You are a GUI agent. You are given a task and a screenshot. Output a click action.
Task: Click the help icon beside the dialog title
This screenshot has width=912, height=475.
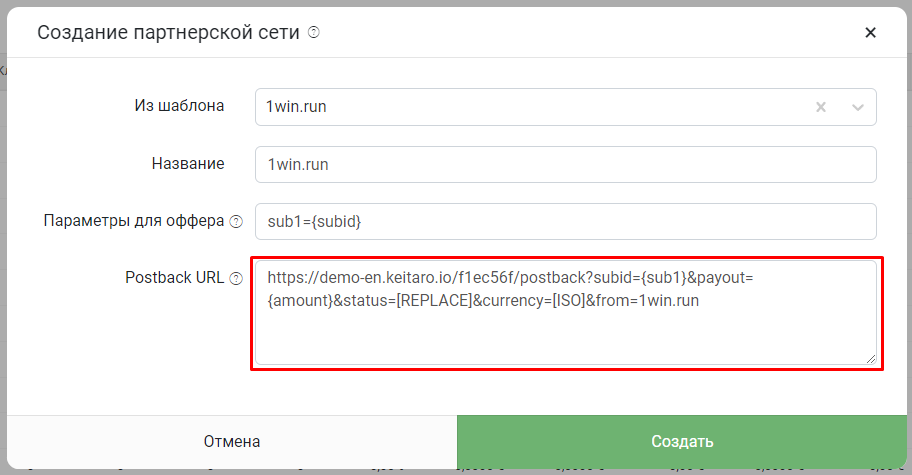point(314,33)
